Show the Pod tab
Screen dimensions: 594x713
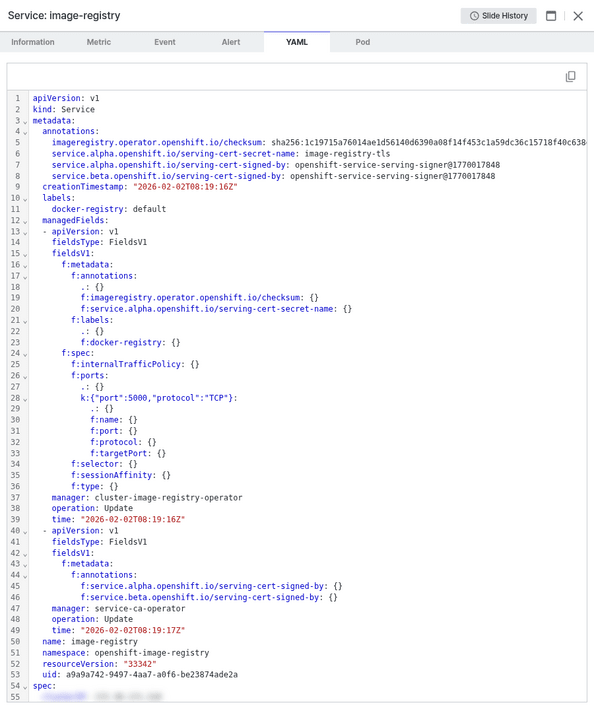coord(362,42)
